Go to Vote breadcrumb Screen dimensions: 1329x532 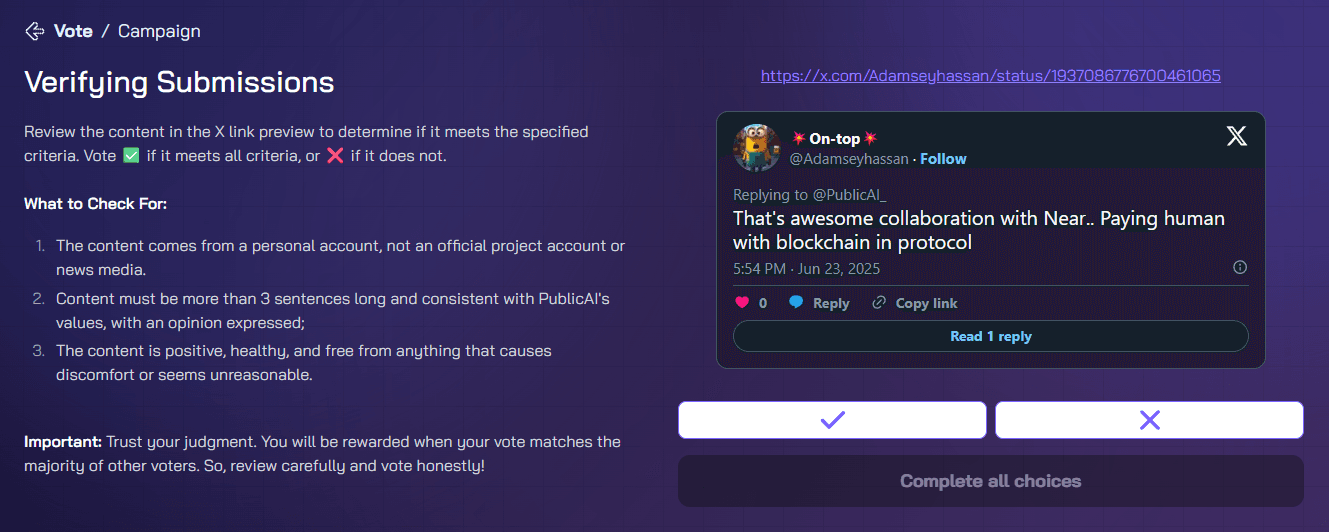73,31
